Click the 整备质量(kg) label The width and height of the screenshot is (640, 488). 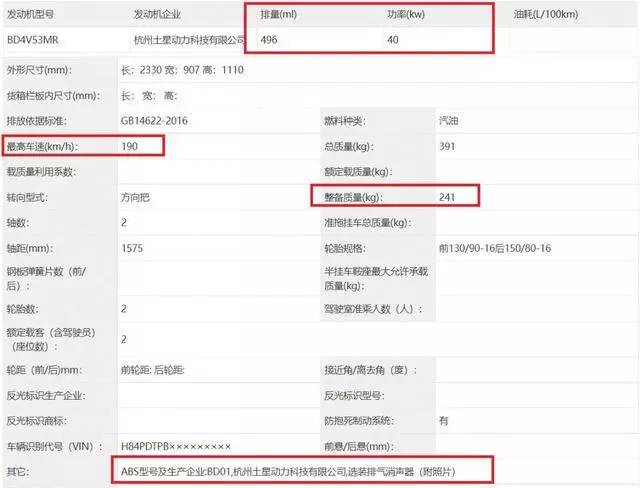pyautogui.click(x=353, y=197)
